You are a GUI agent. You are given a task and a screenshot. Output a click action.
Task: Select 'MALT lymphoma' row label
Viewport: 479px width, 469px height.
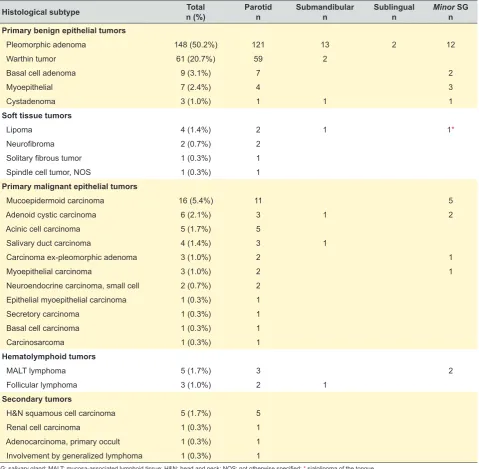(36, 371)
